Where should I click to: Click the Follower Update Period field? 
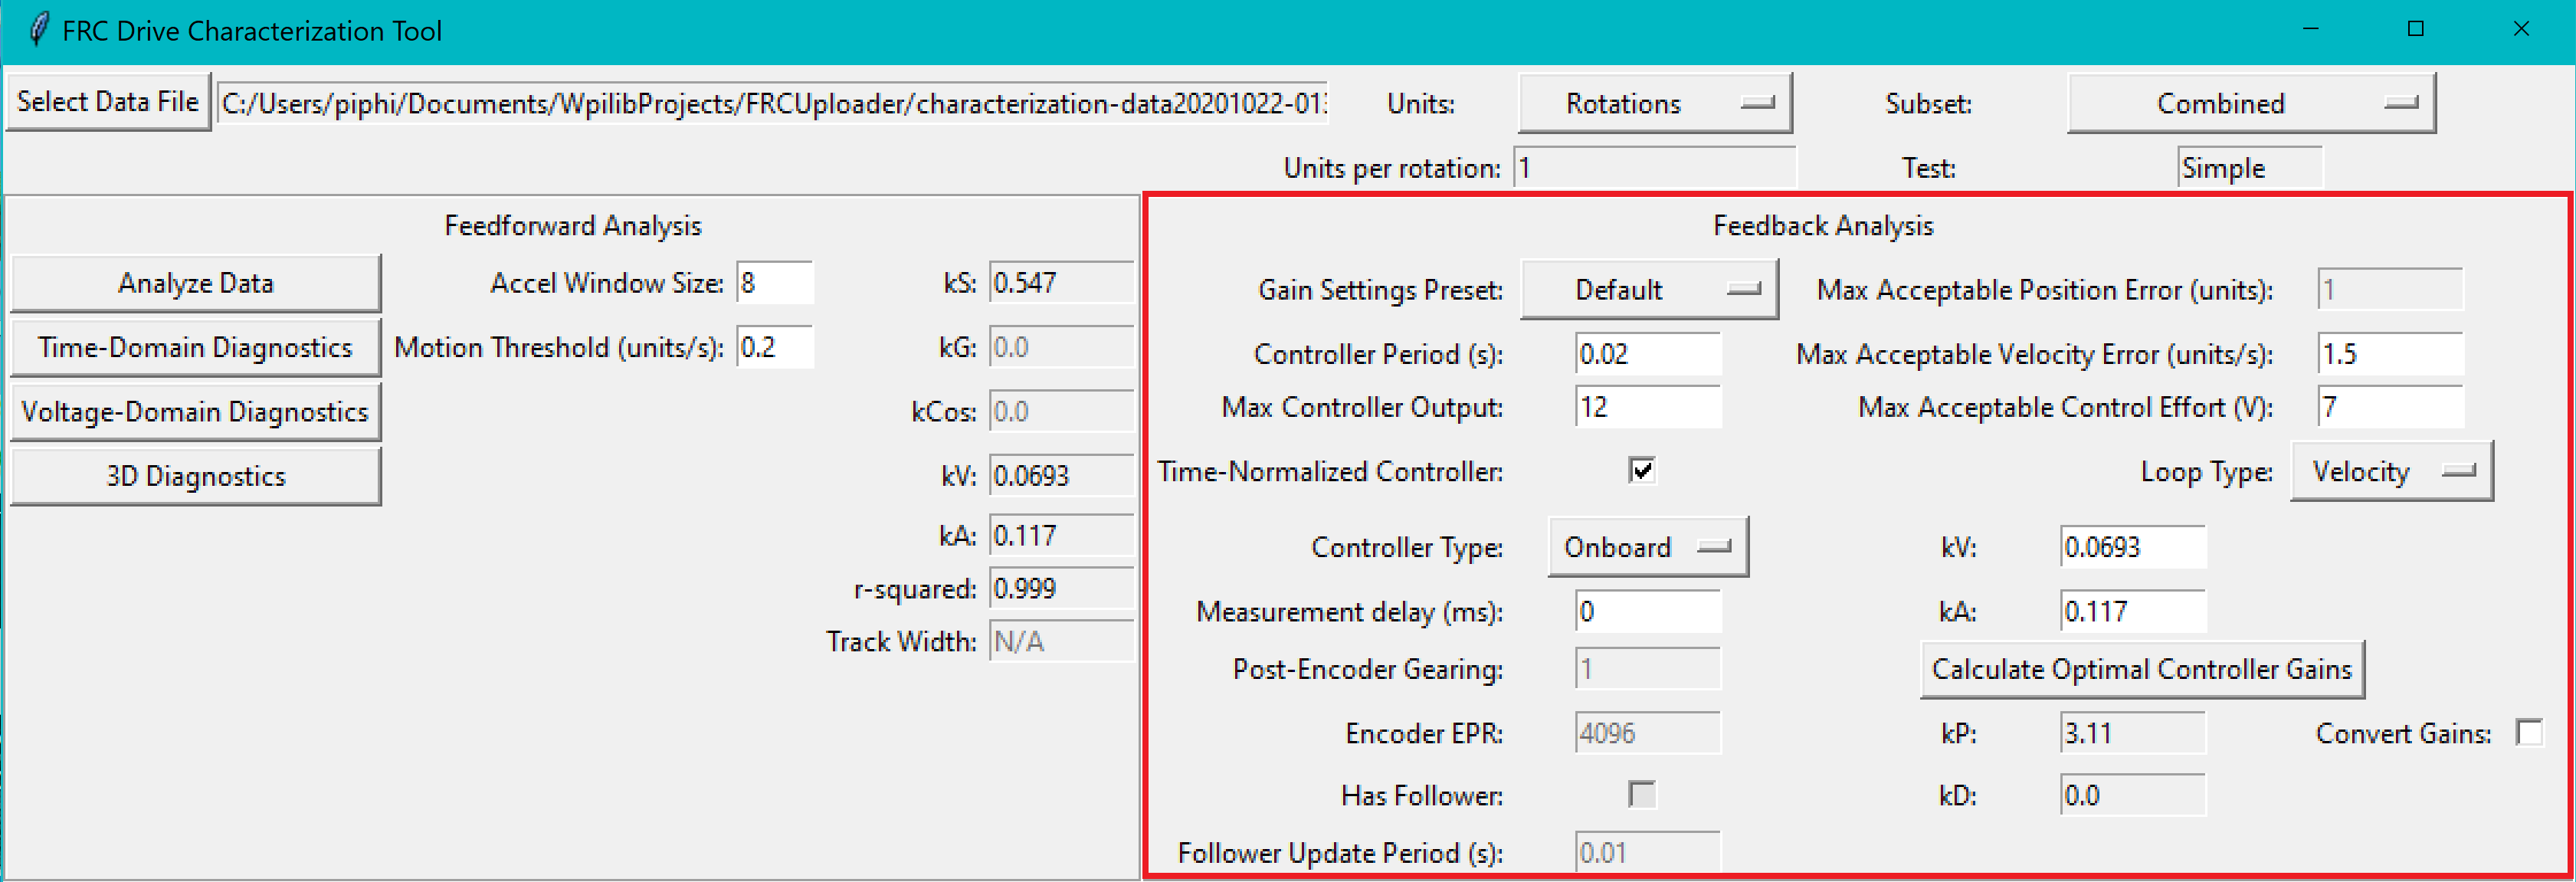pyautogui.click(x=1647, y=852)
